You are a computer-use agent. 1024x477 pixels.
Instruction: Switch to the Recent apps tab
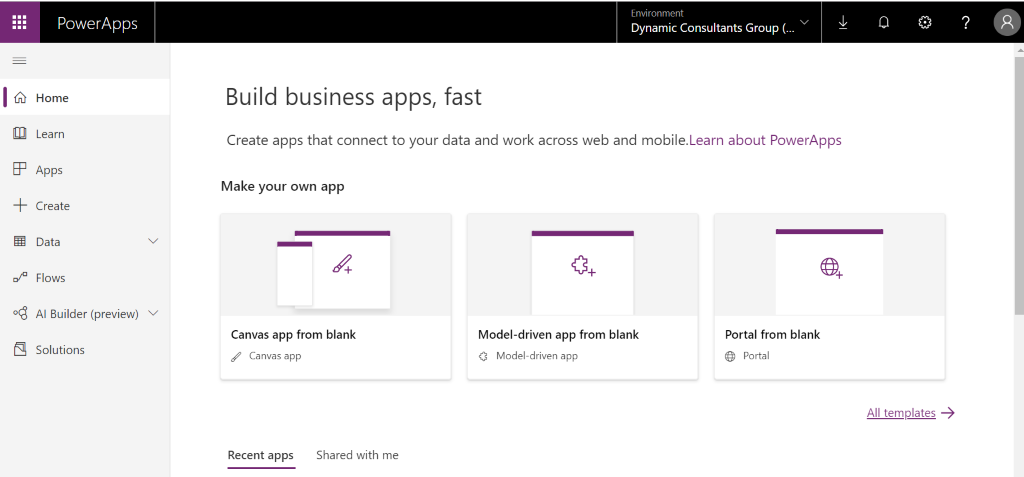(261, 455)
